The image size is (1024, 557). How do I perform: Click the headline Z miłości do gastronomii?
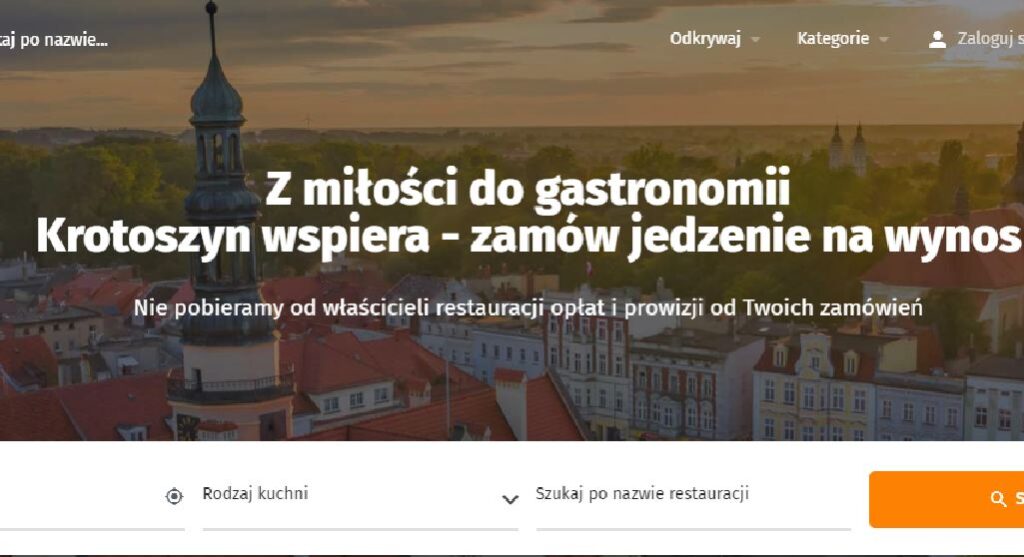tap(528, 187)
